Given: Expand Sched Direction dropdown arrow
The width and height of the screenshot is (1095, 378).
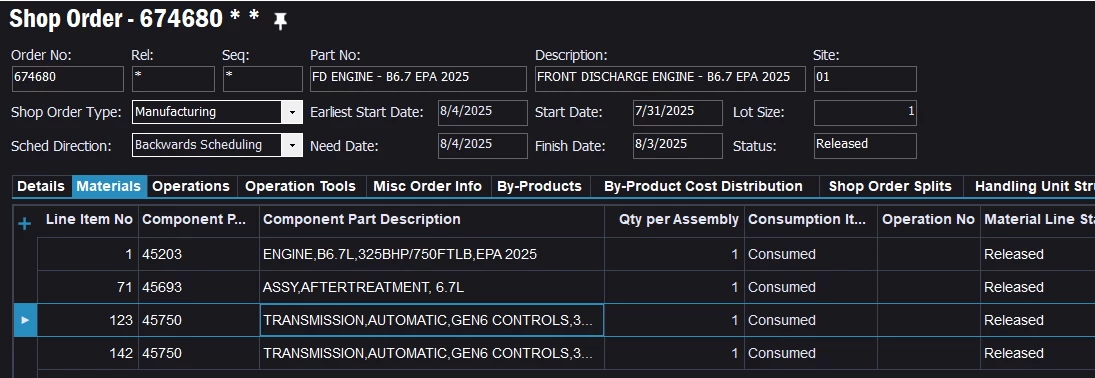Looking at the screenshot, I should tap(291, 145).
